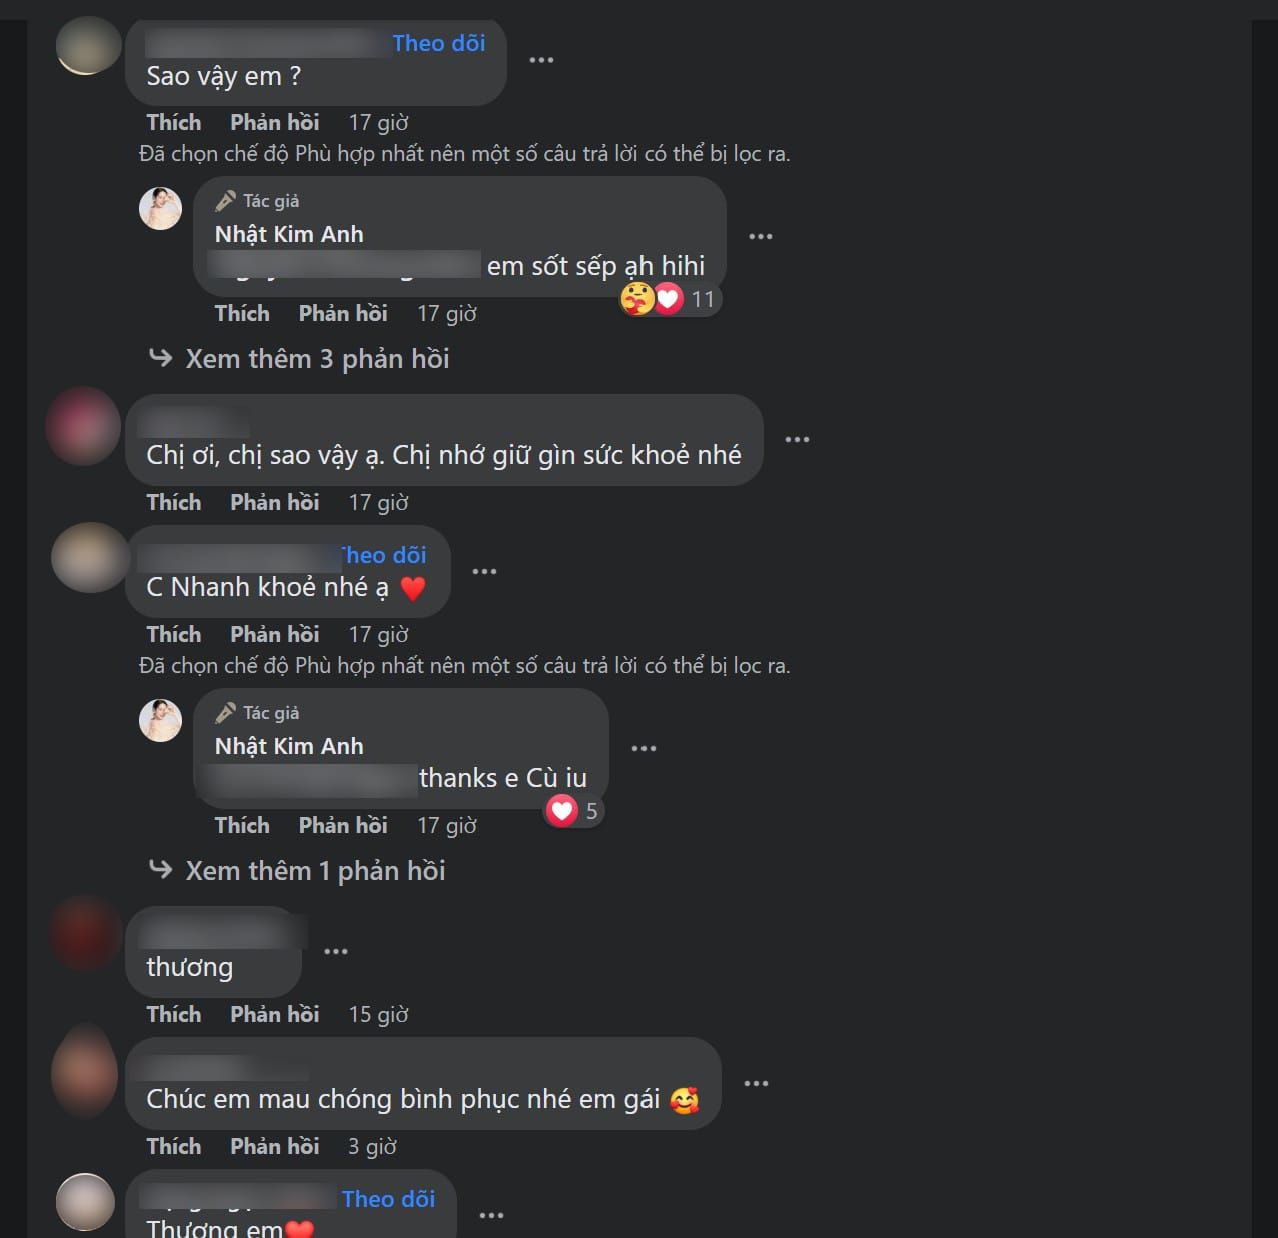Reply to 'Chị ơi, chị sao vậy ạ' comment
This screenshot has height=1238, width=1278.
click(275, 503)
